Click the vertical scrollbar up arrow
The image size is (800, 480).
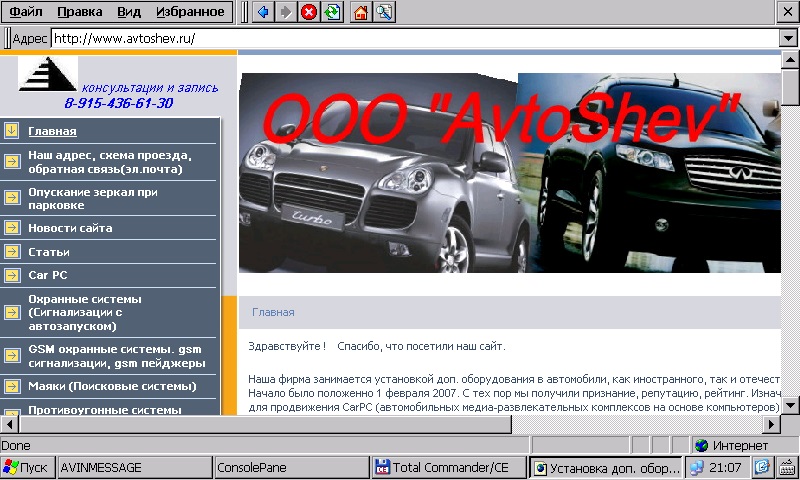pos(790,60)
